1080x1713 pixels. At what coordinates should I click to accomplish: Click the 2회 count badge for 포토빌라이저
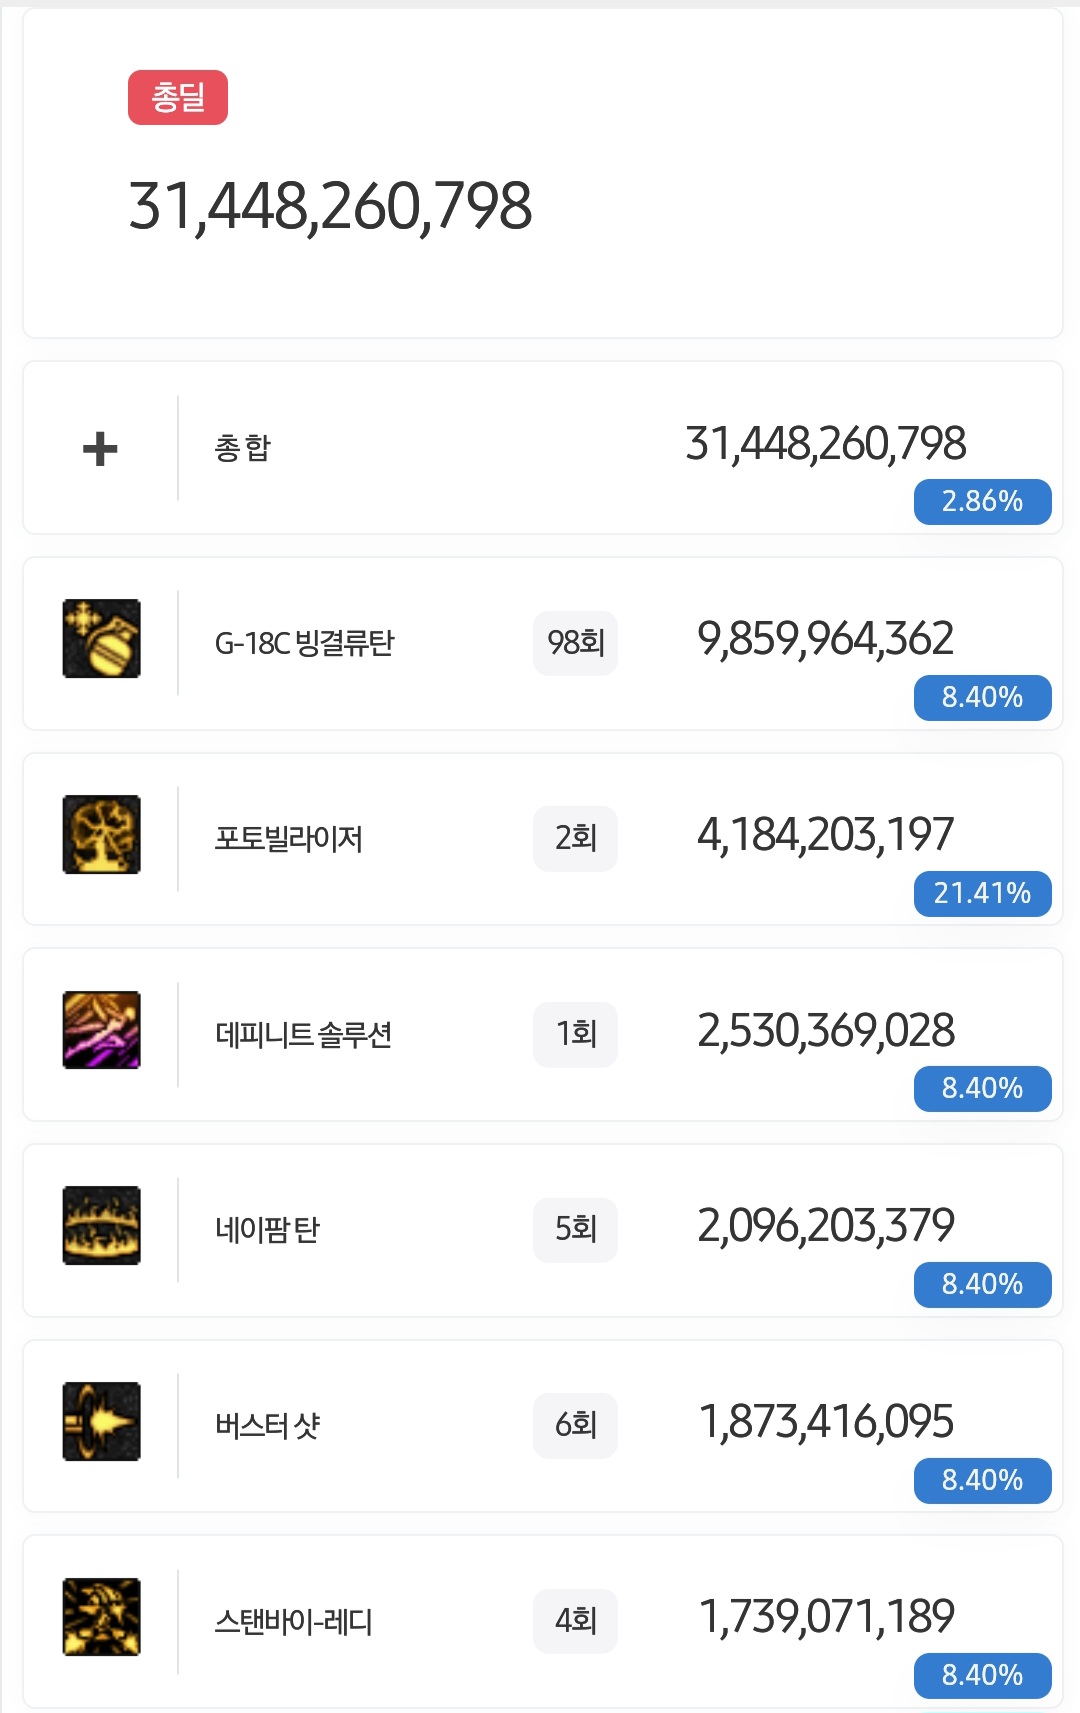coord(575,838)
